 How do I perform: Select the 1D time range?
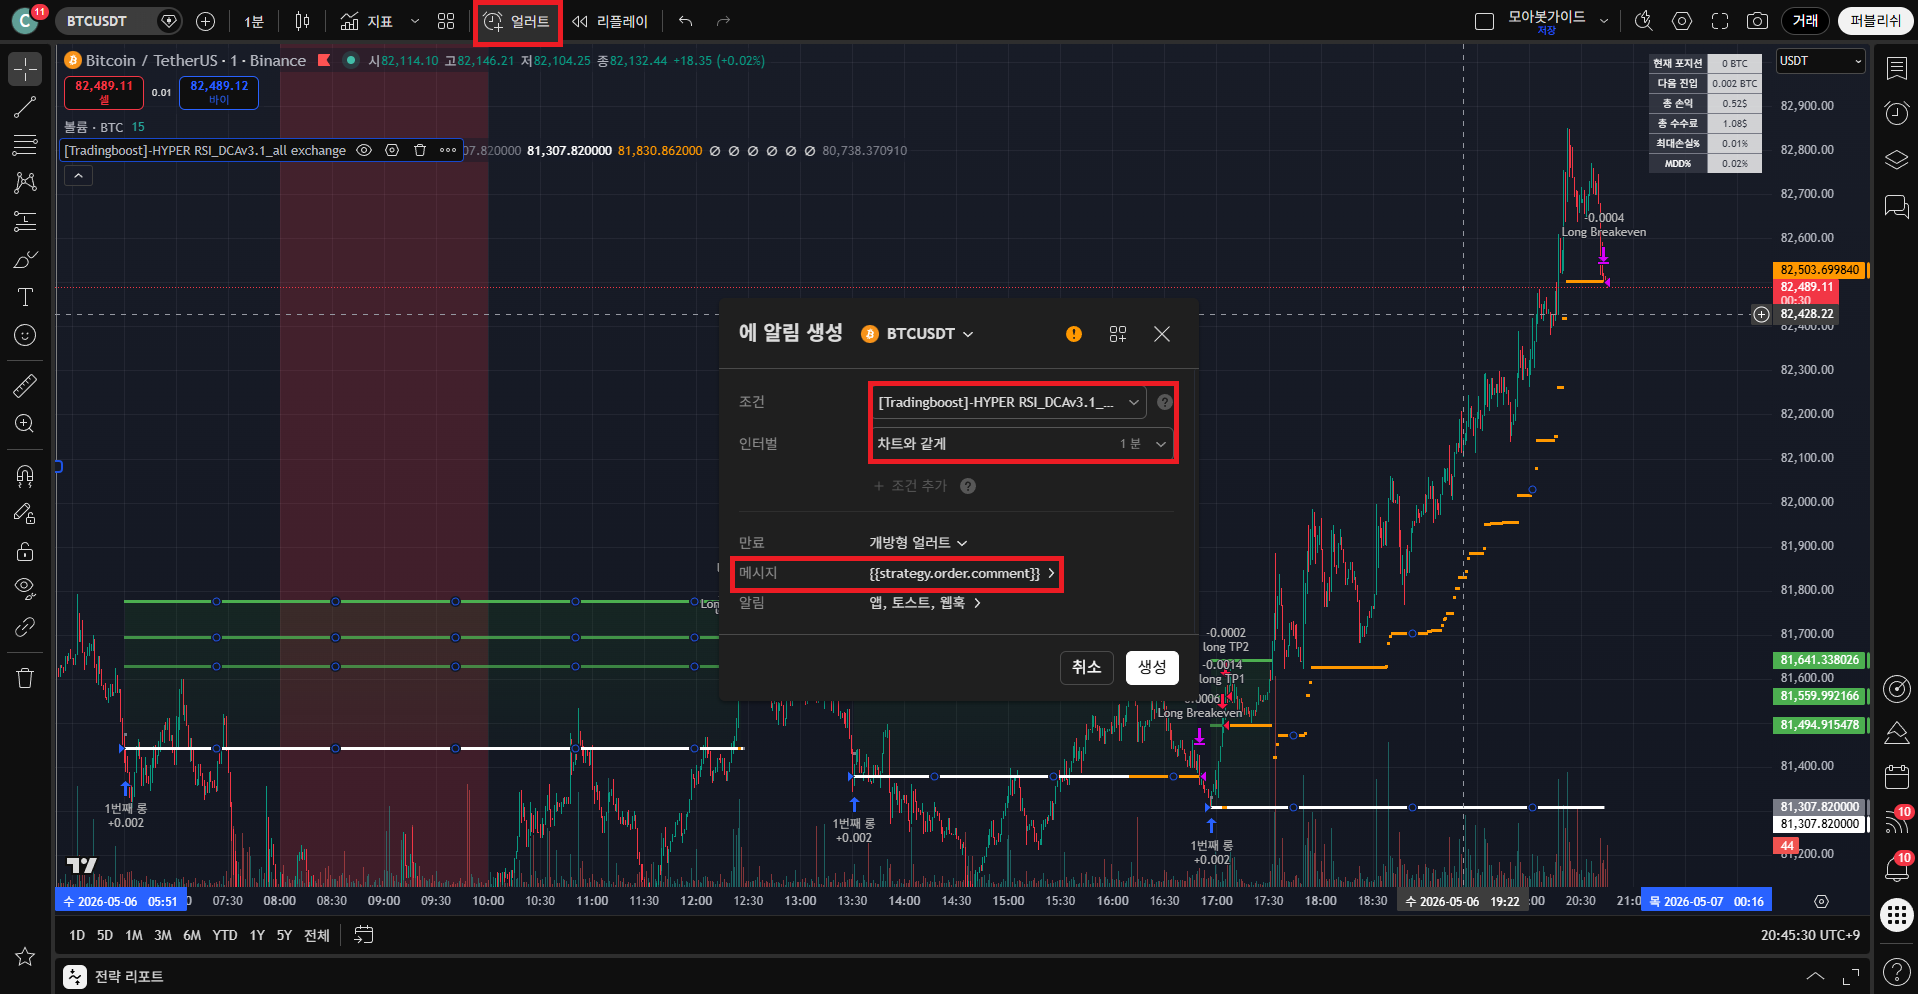coord(77,935)
